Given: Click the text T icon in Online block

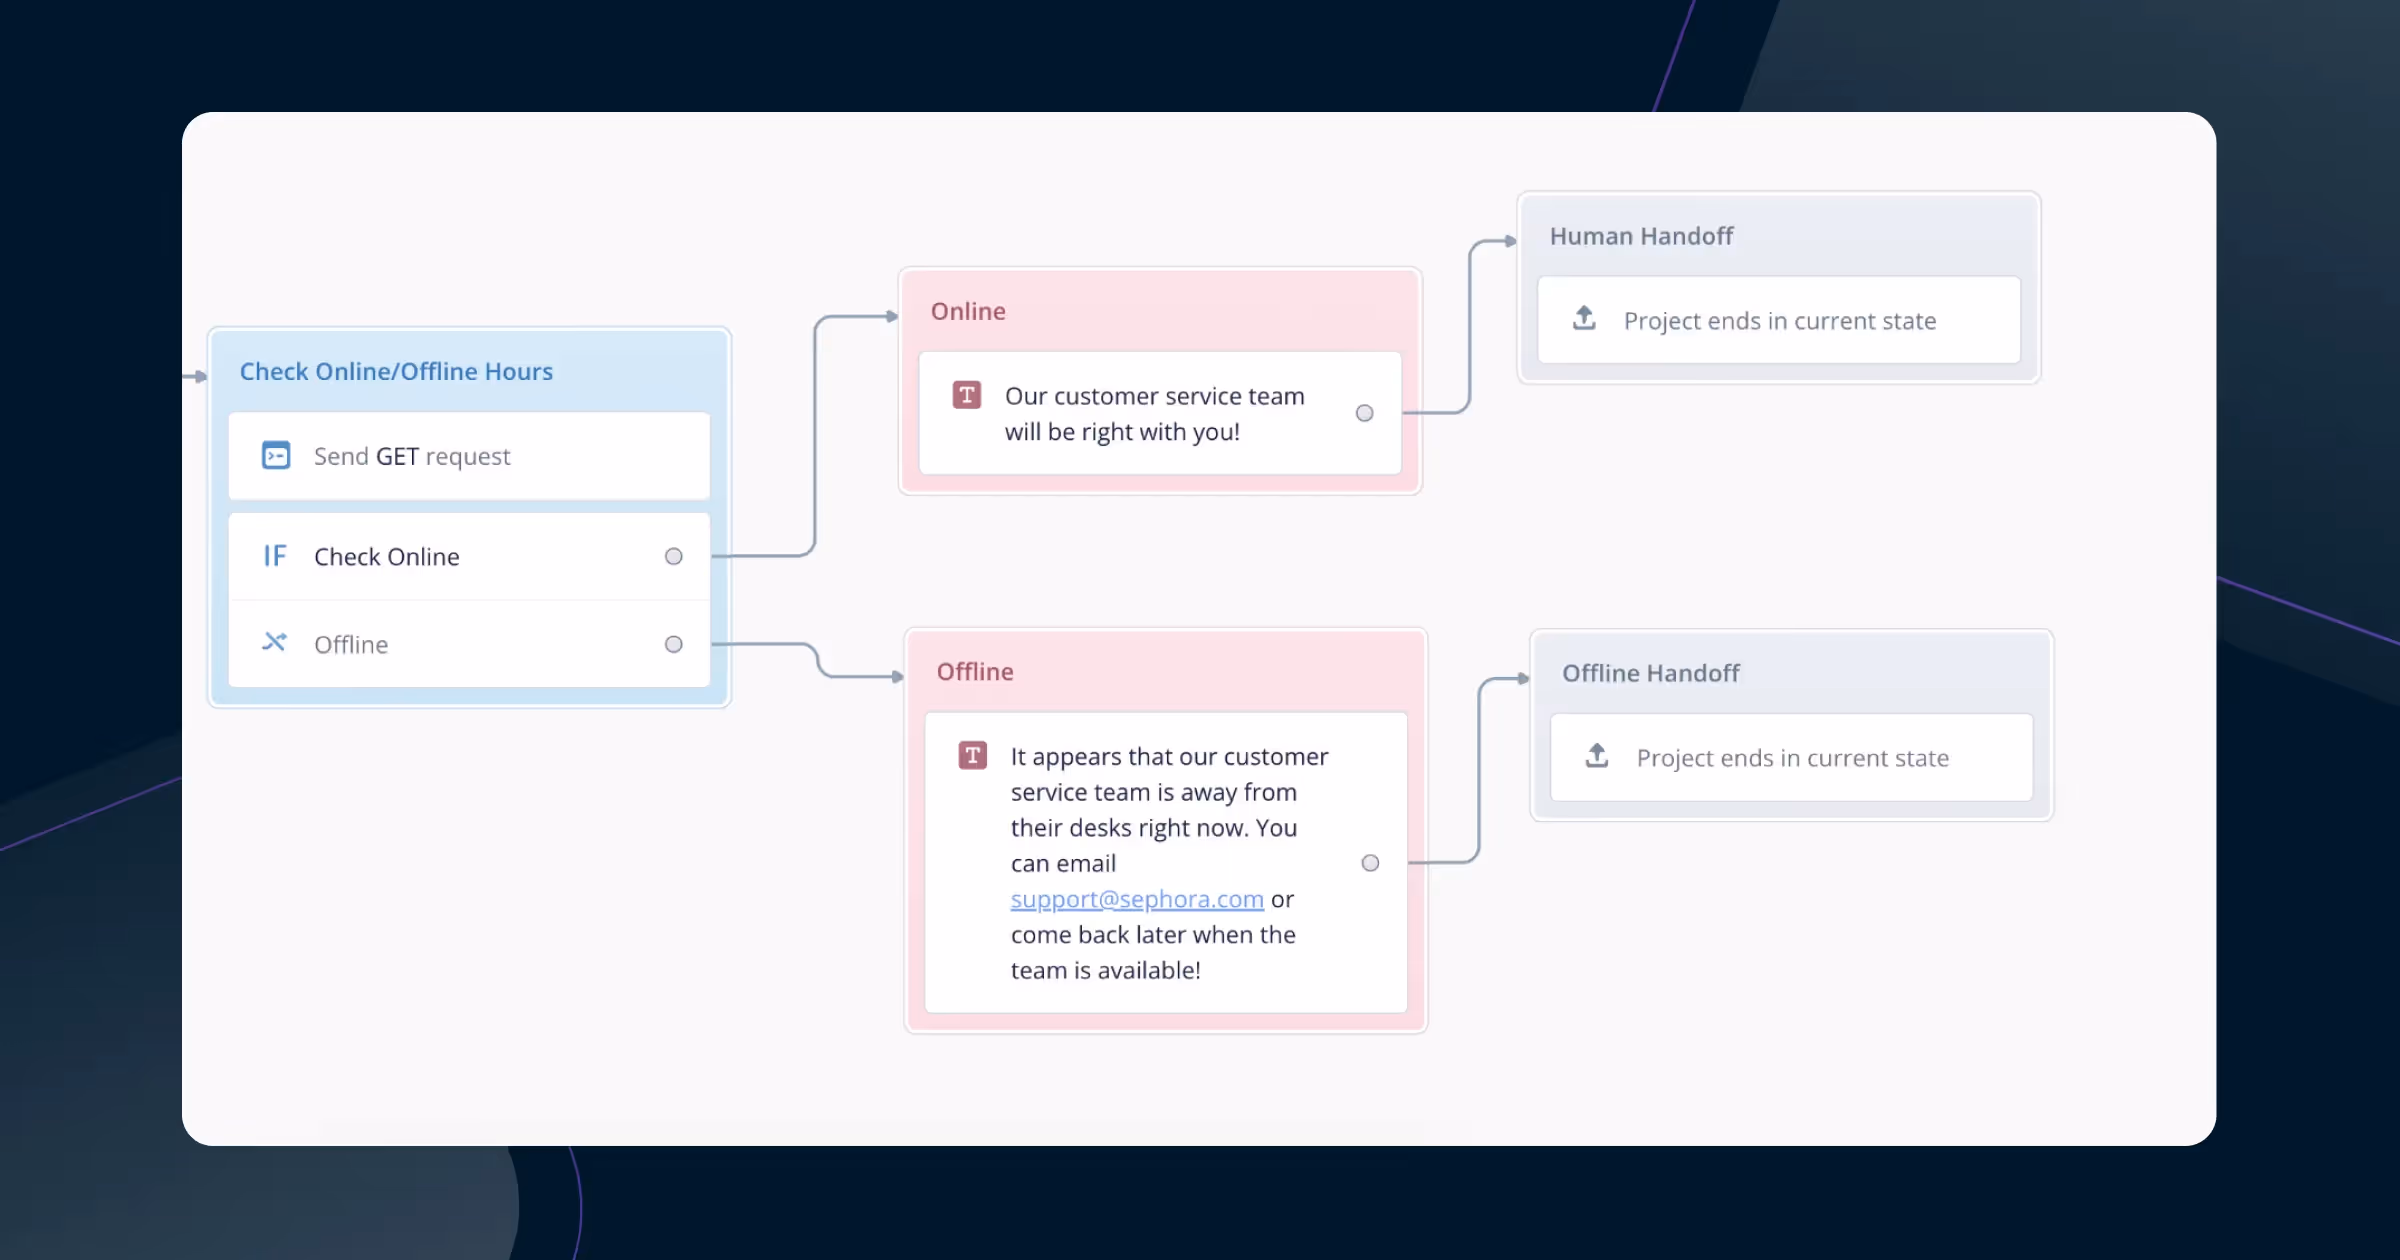Looking at the screenshot, I should 966,395.
